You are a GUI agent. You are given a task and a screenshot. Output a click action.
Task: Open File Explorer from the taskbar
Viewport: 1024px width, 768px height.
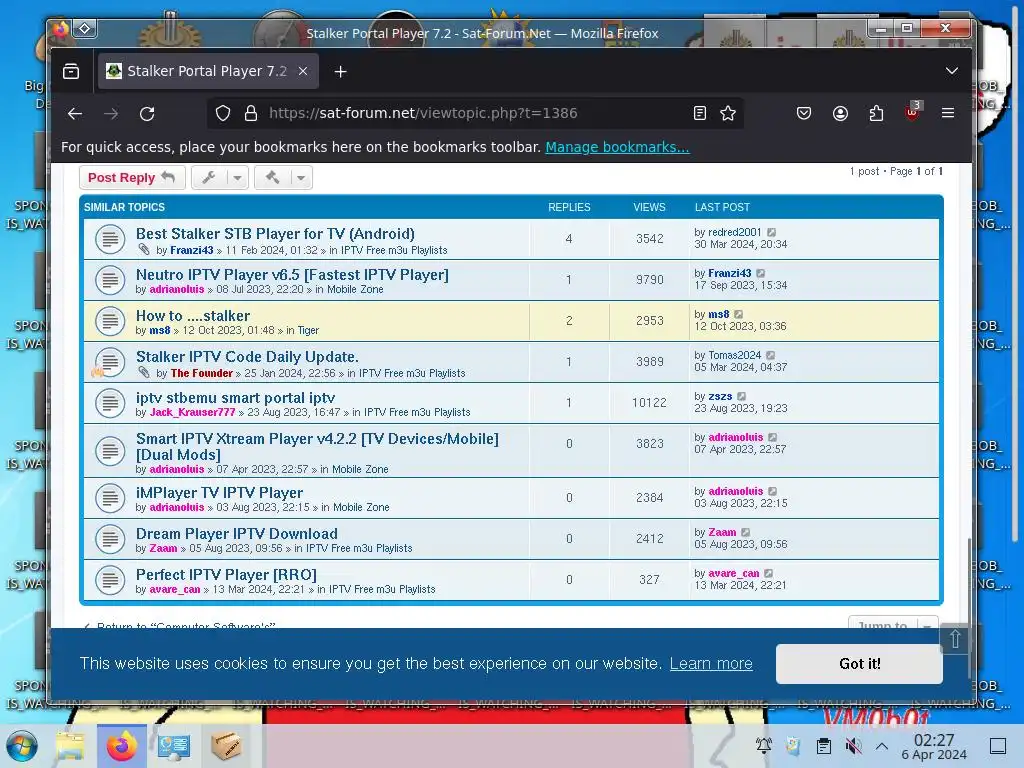(x=69, y=746)
